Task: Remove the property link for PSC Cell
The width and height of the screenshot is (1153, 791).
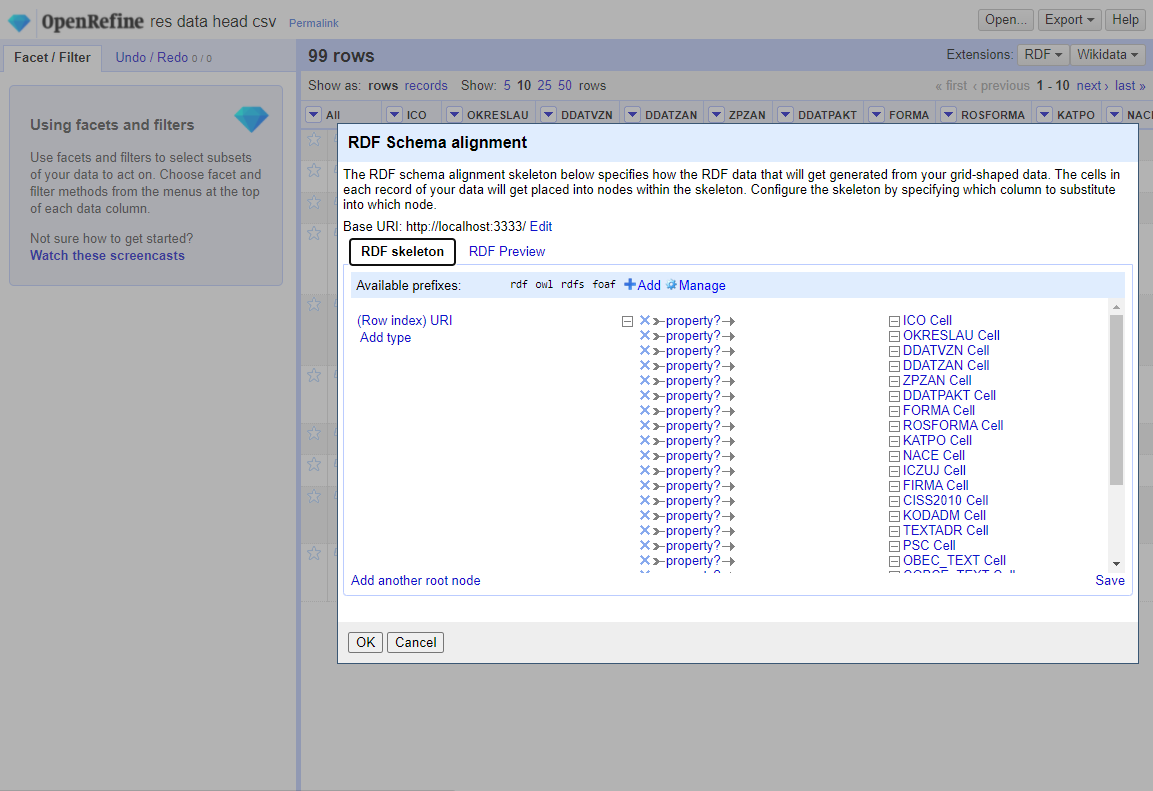Action: click(x=645, y=545)
